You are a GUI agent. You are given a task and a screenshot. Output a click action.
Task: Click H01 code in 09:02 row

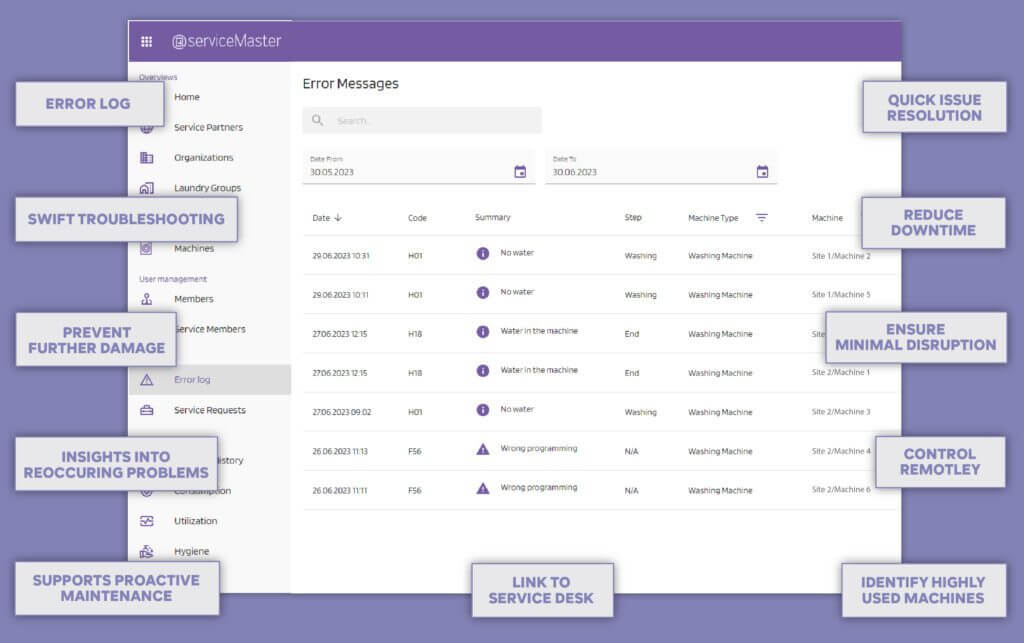point(415,412)
